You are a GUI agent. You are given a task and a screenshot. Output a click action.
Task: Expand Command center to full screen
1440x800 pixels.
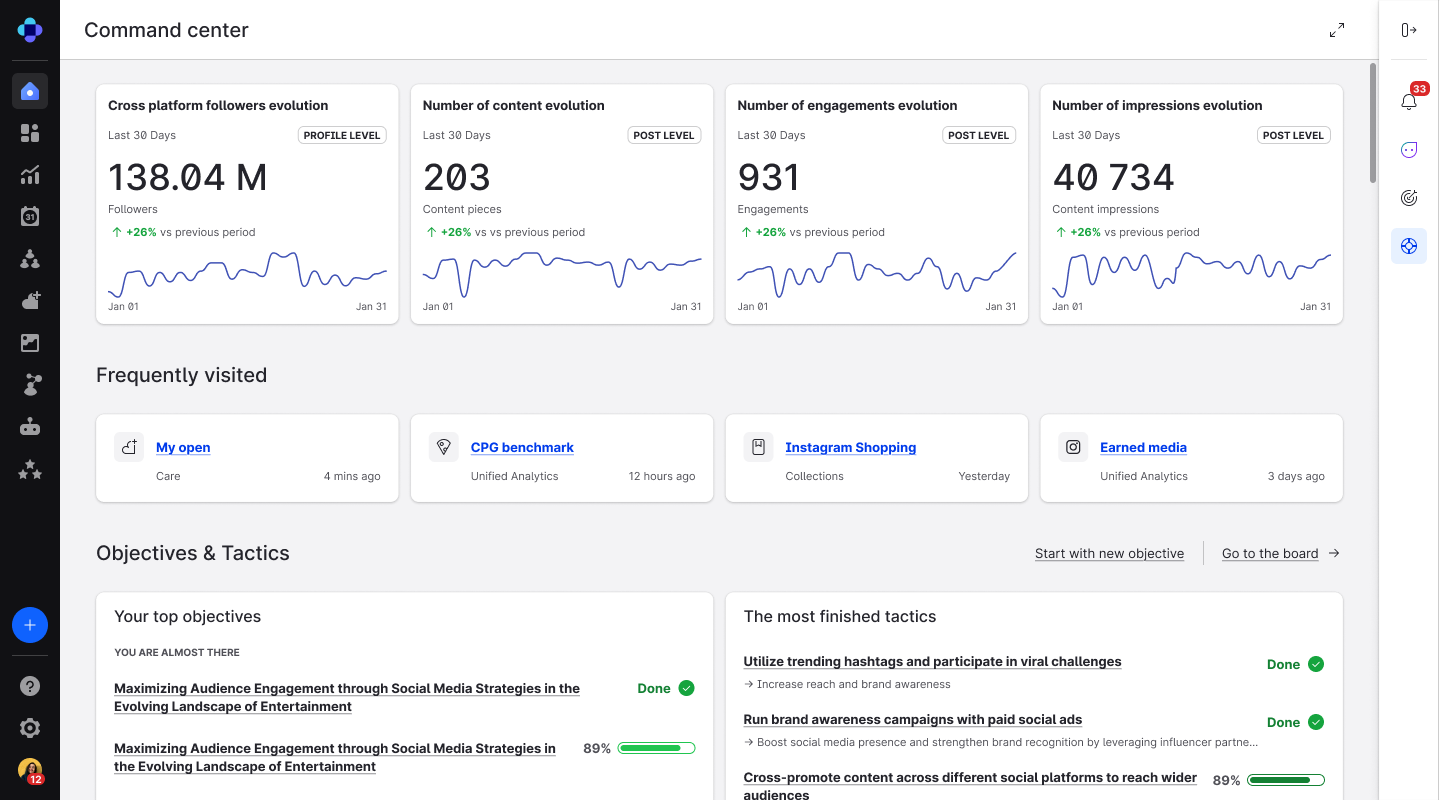click(1337, 30)
